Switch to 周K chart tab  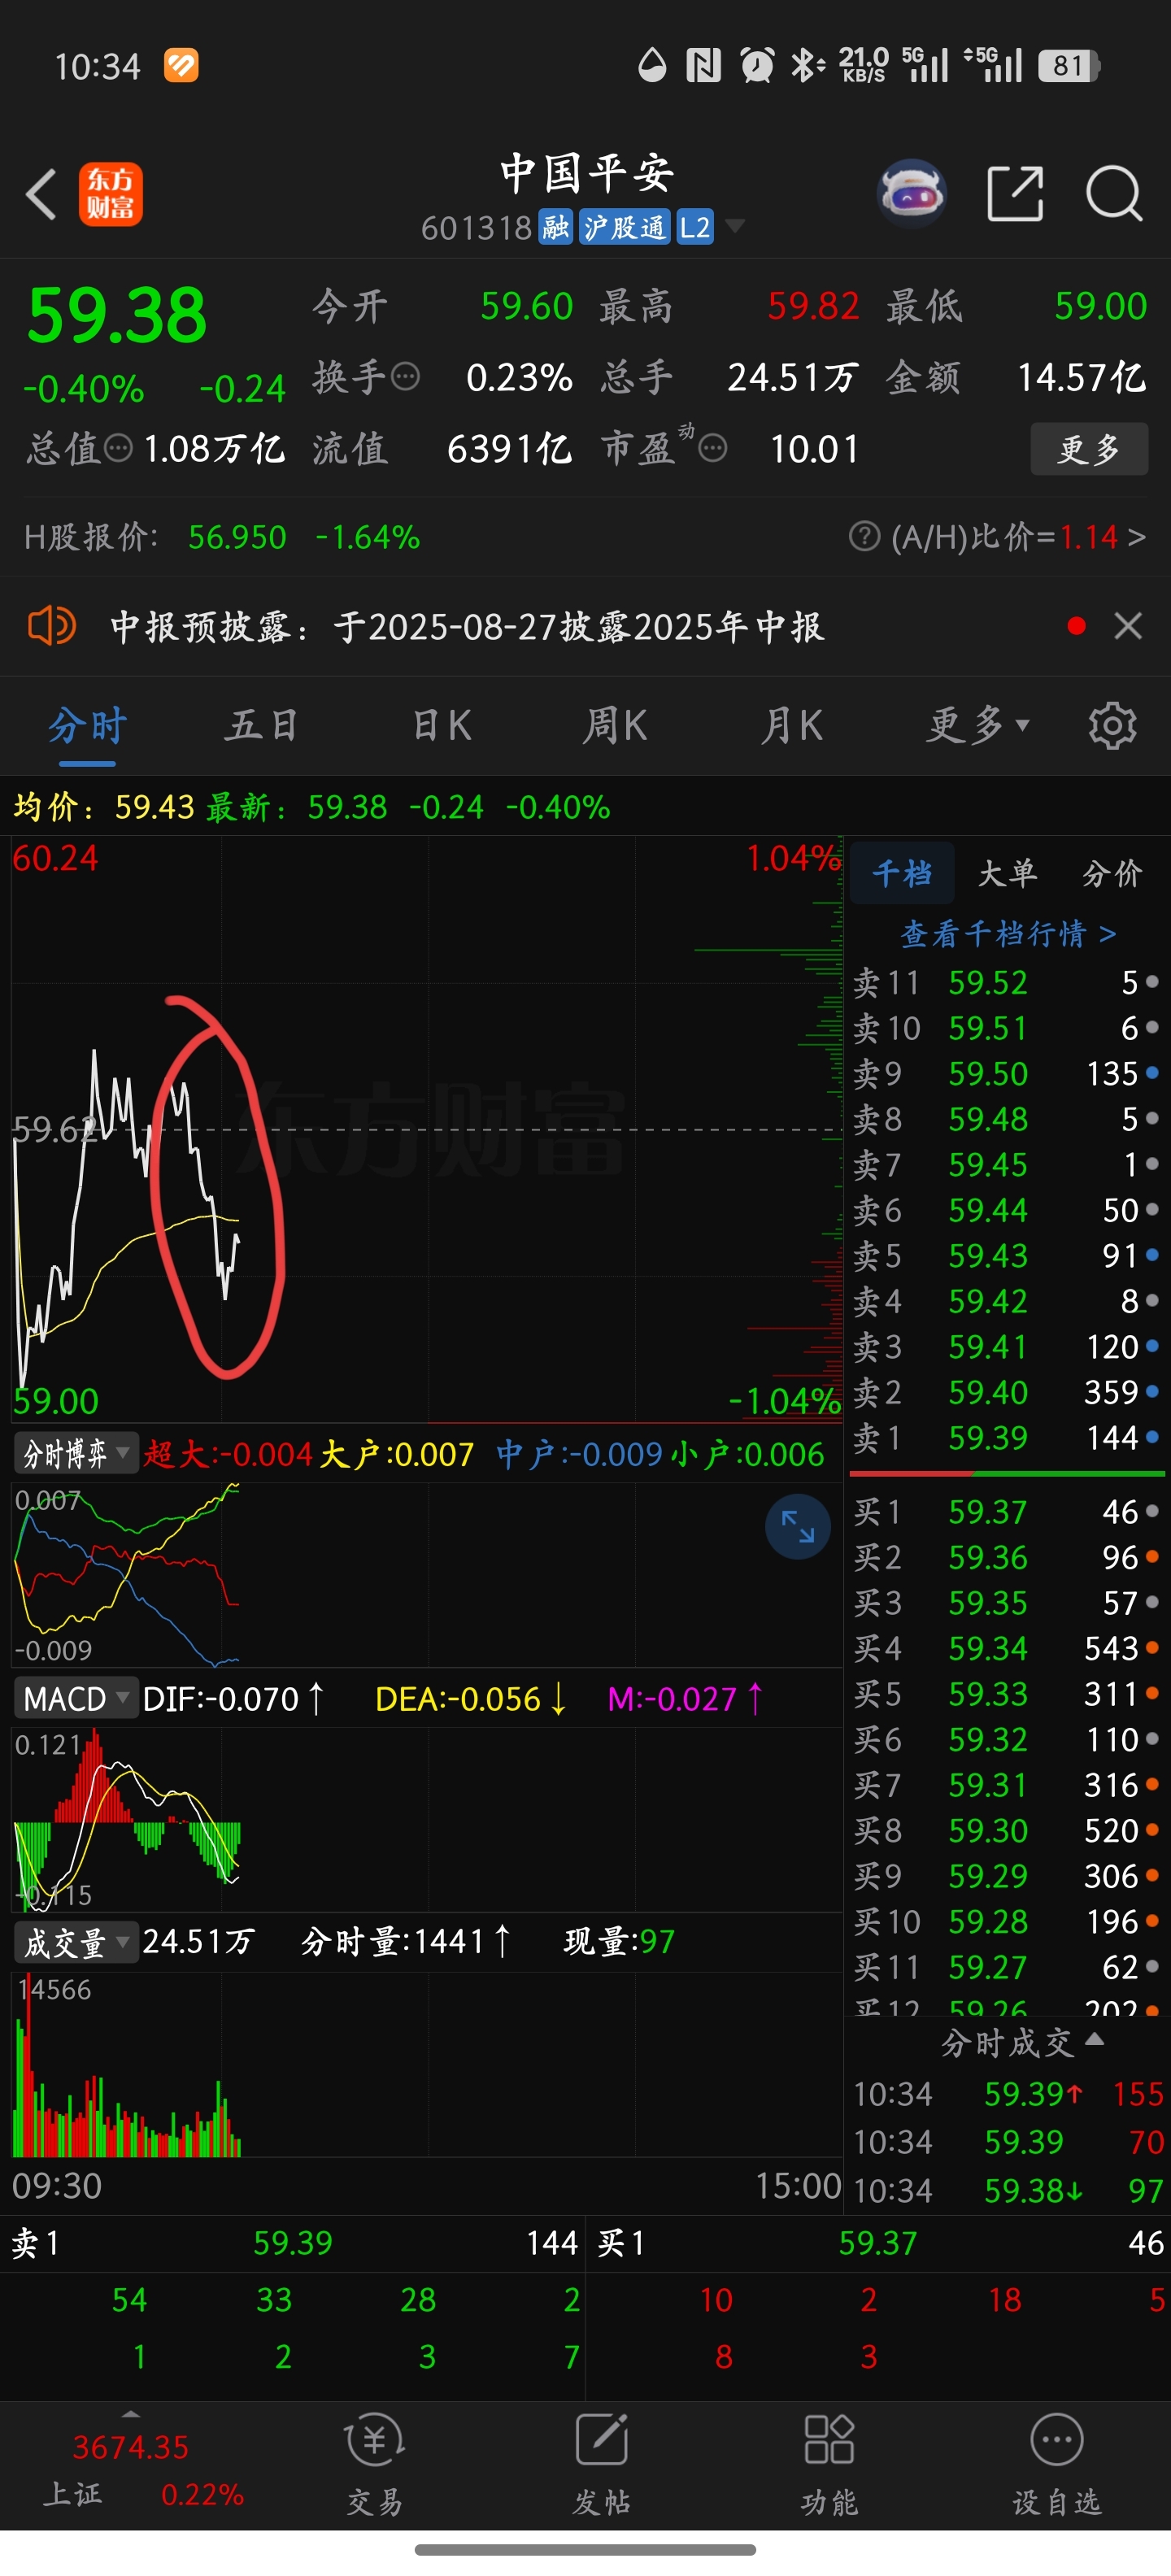(x=616, y=725)
